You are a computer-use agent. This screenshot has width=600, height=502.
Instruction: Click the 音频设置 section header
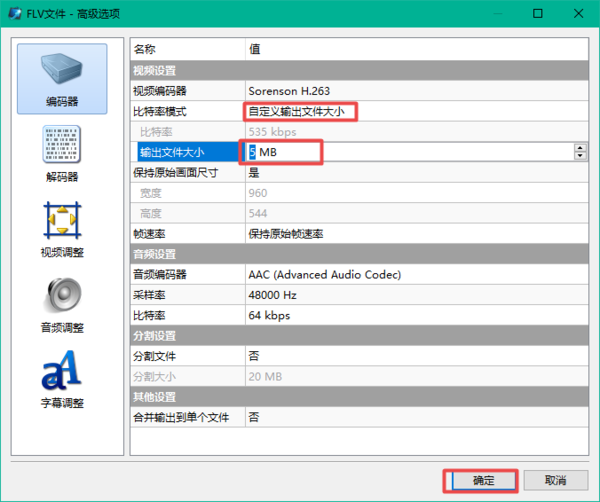(x=359, y=254)
